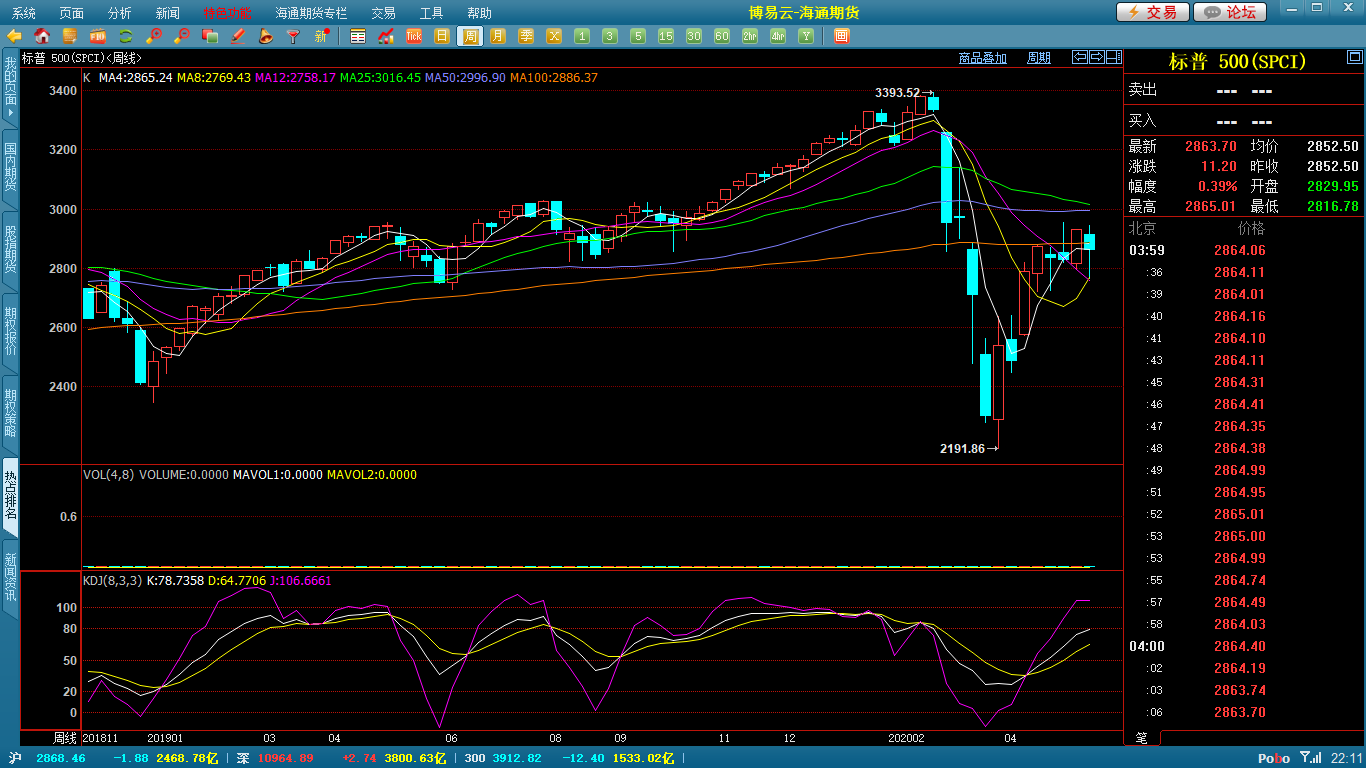Click the 交易 lightning button
This screenshot has width=1366, height=768.
(x=1153, y=12)
